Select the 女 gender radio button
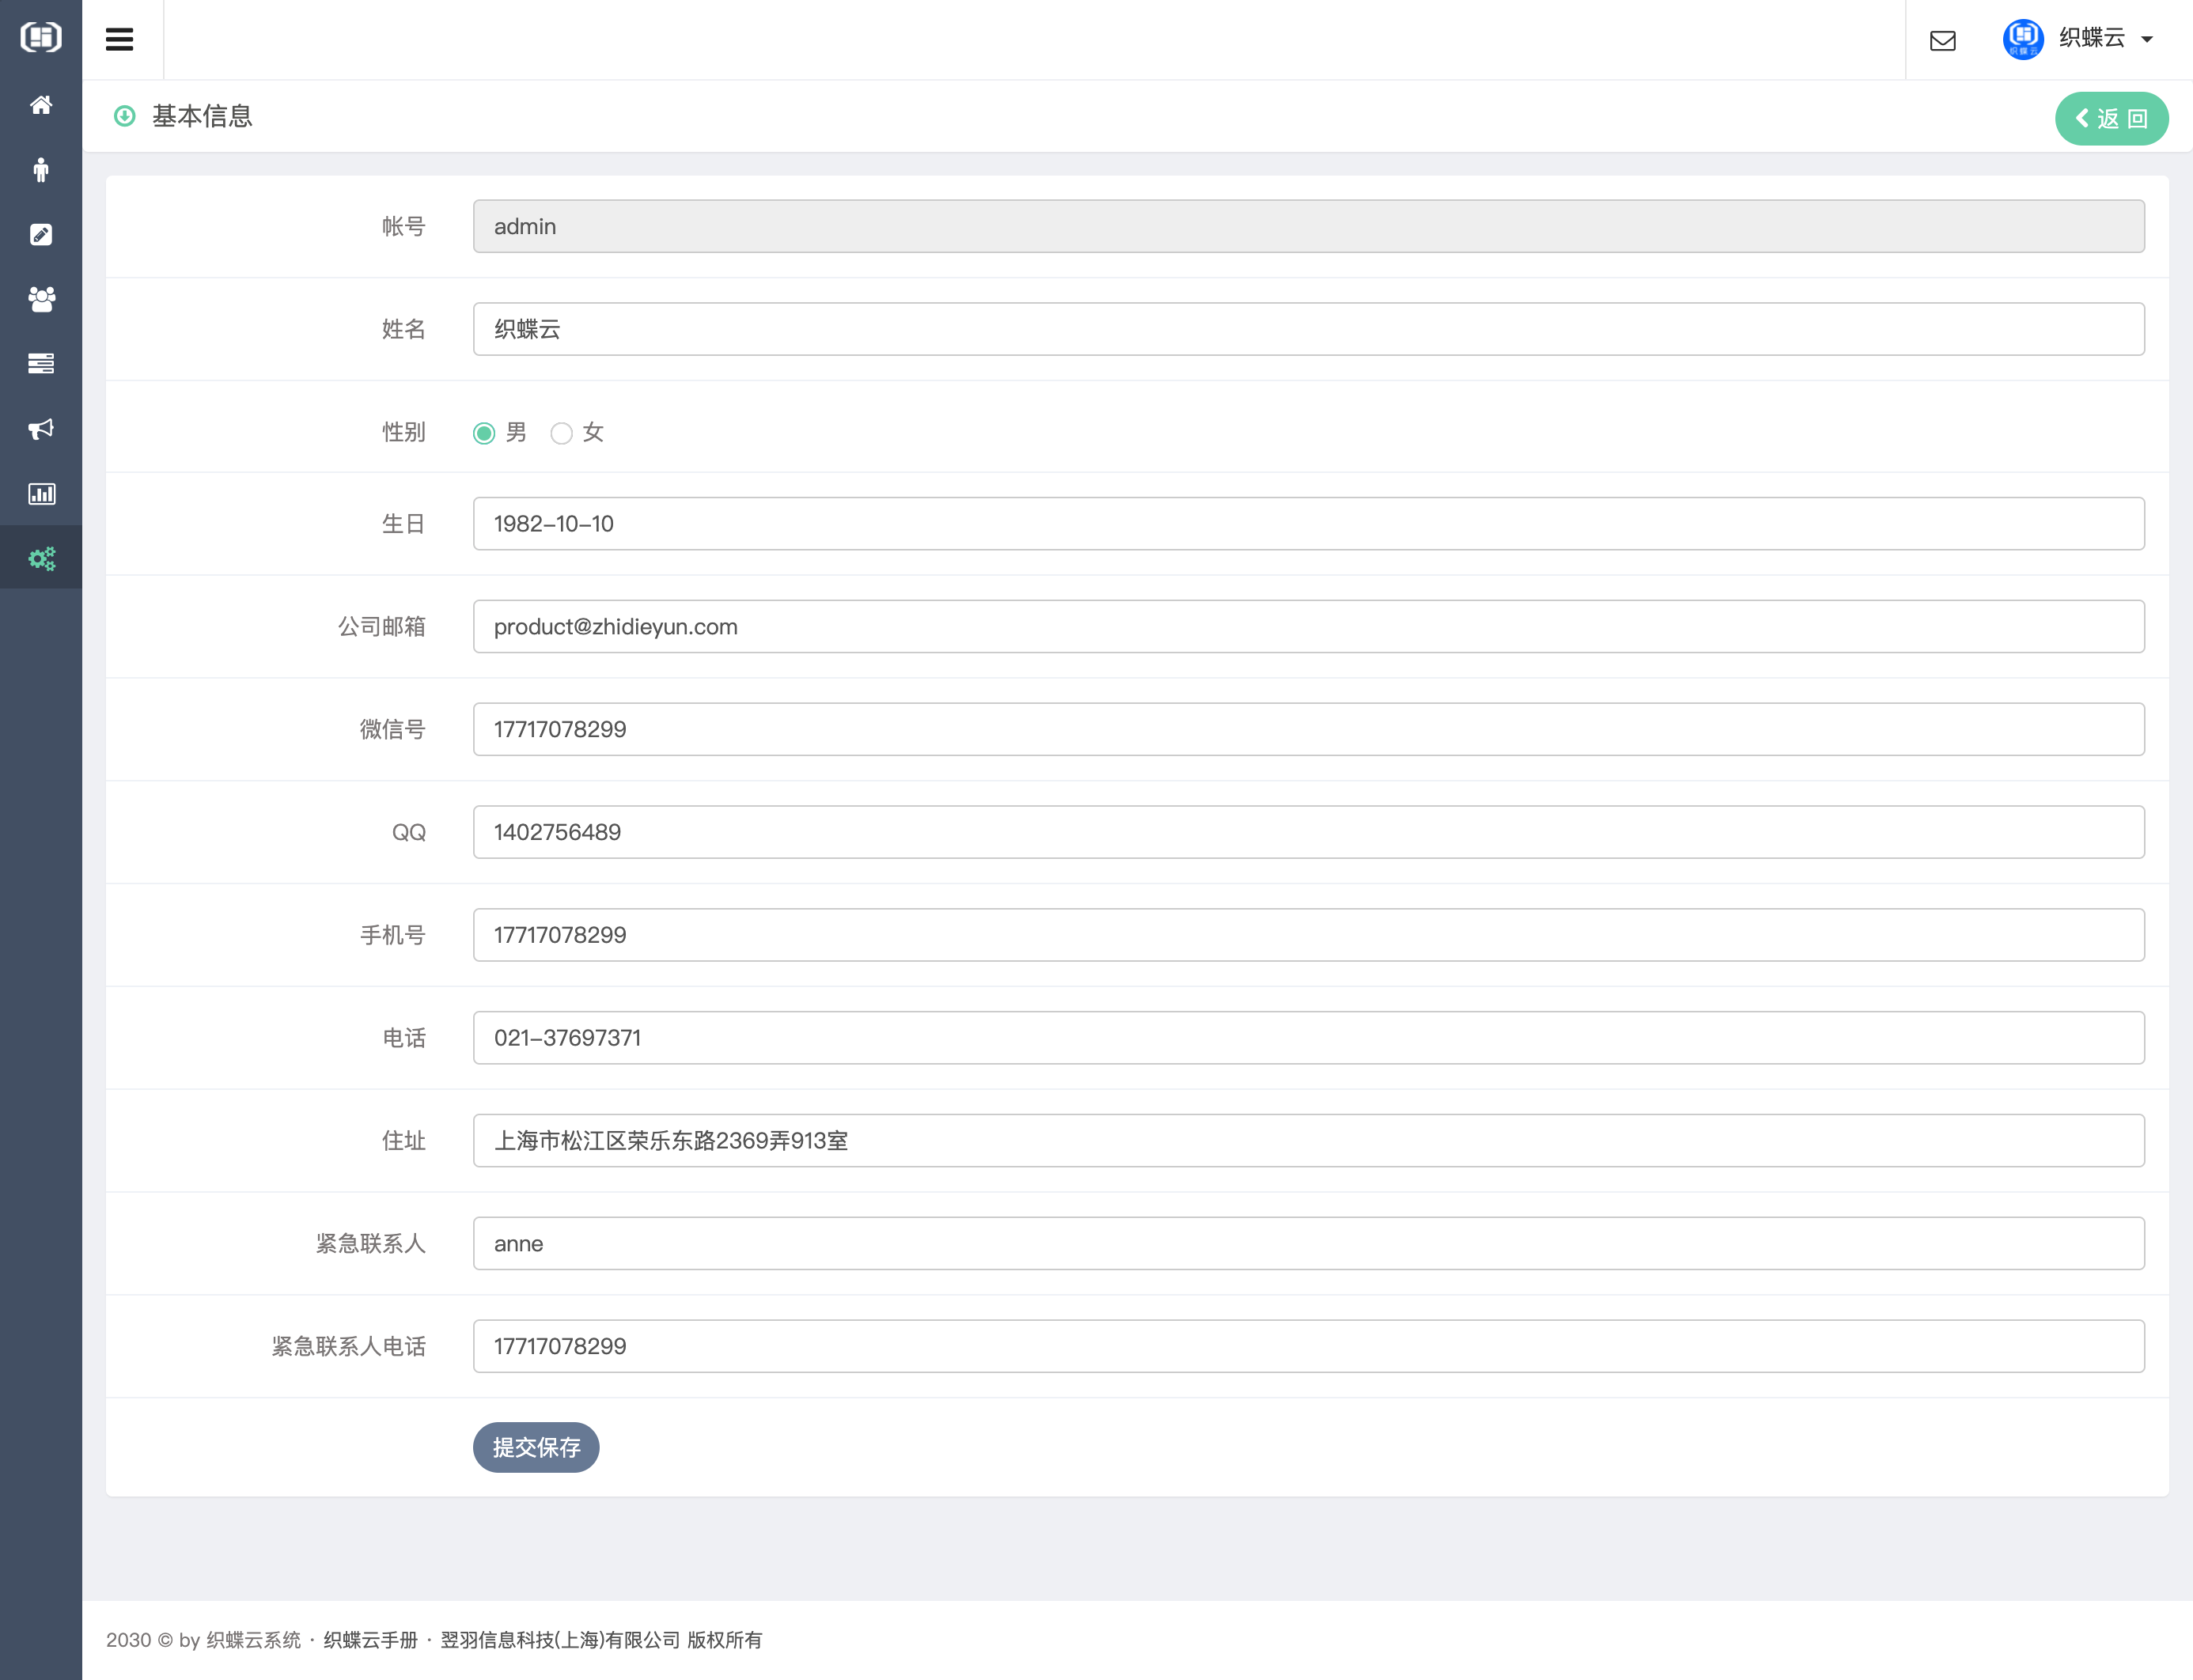2193x1680 pixels. click(x=561, y=433)
